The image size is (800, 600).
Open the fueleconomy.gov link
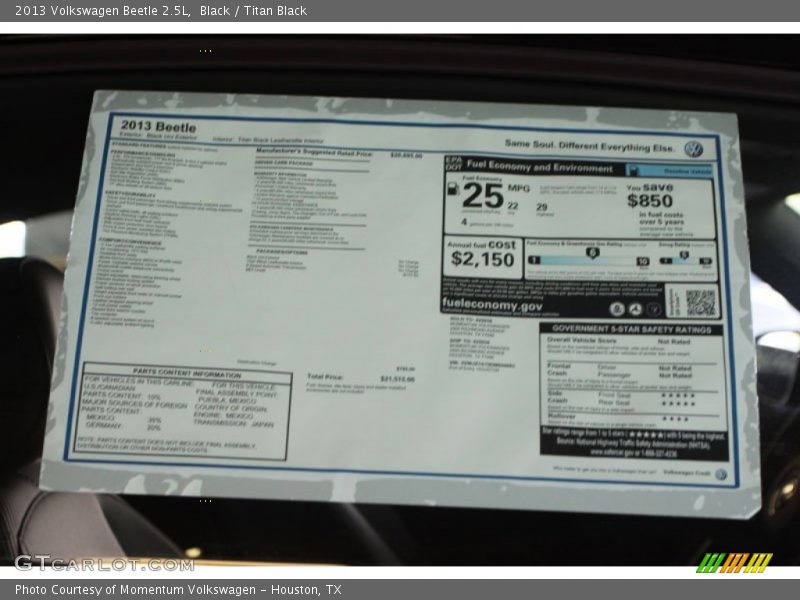click(x=492, y=305)
